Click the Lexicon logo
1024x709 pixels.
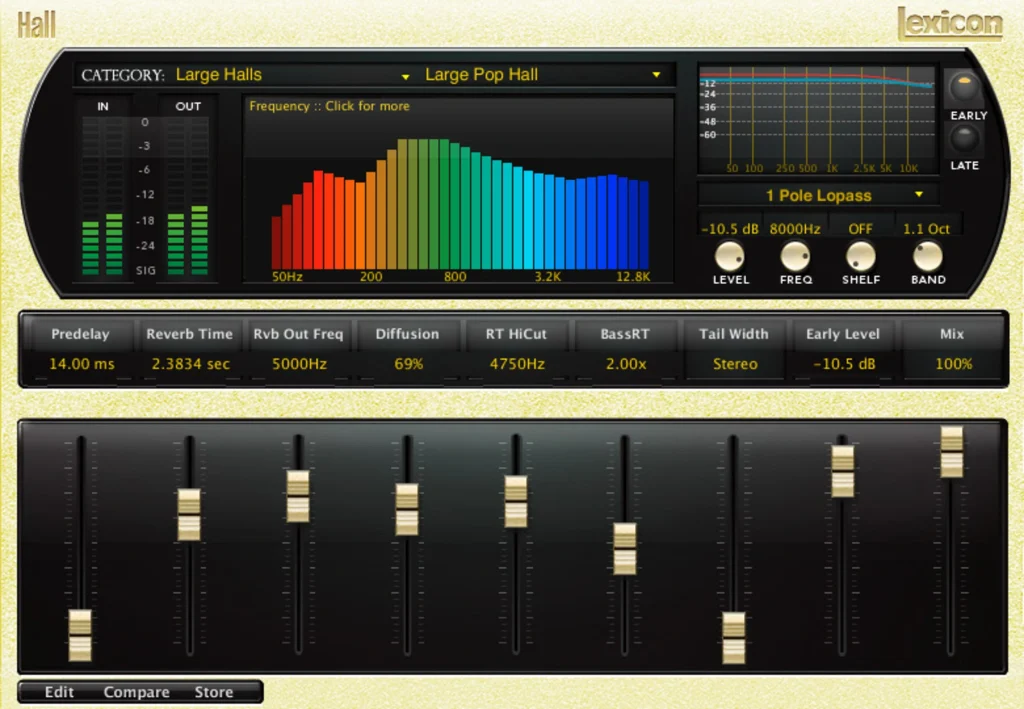(x=948, y=22)
